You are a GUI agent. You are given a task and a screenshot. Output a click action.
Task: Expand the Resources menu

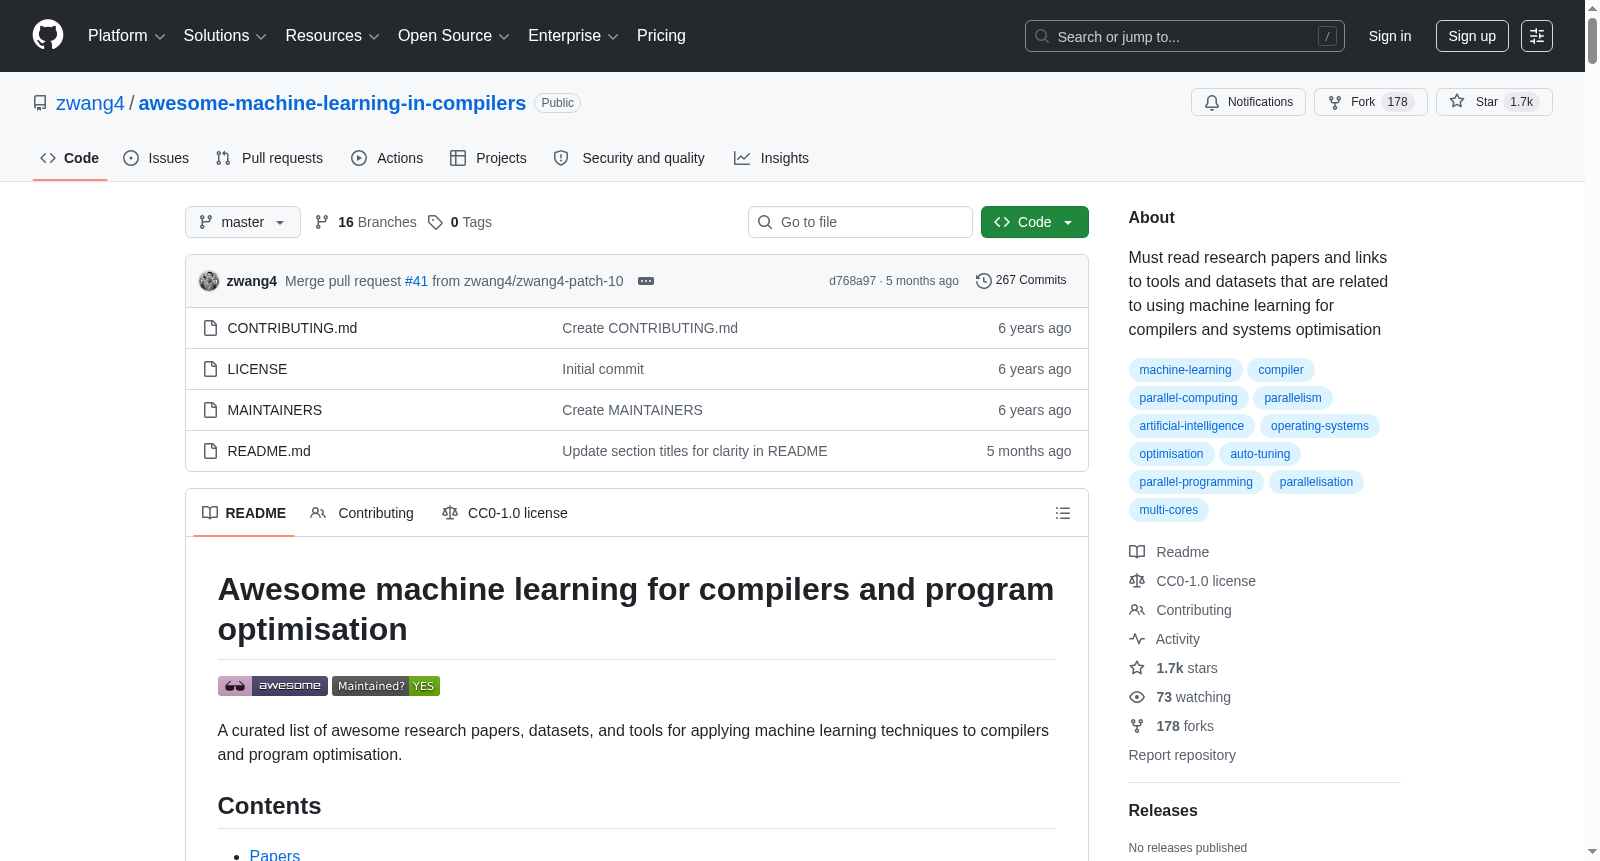point(332,36)
